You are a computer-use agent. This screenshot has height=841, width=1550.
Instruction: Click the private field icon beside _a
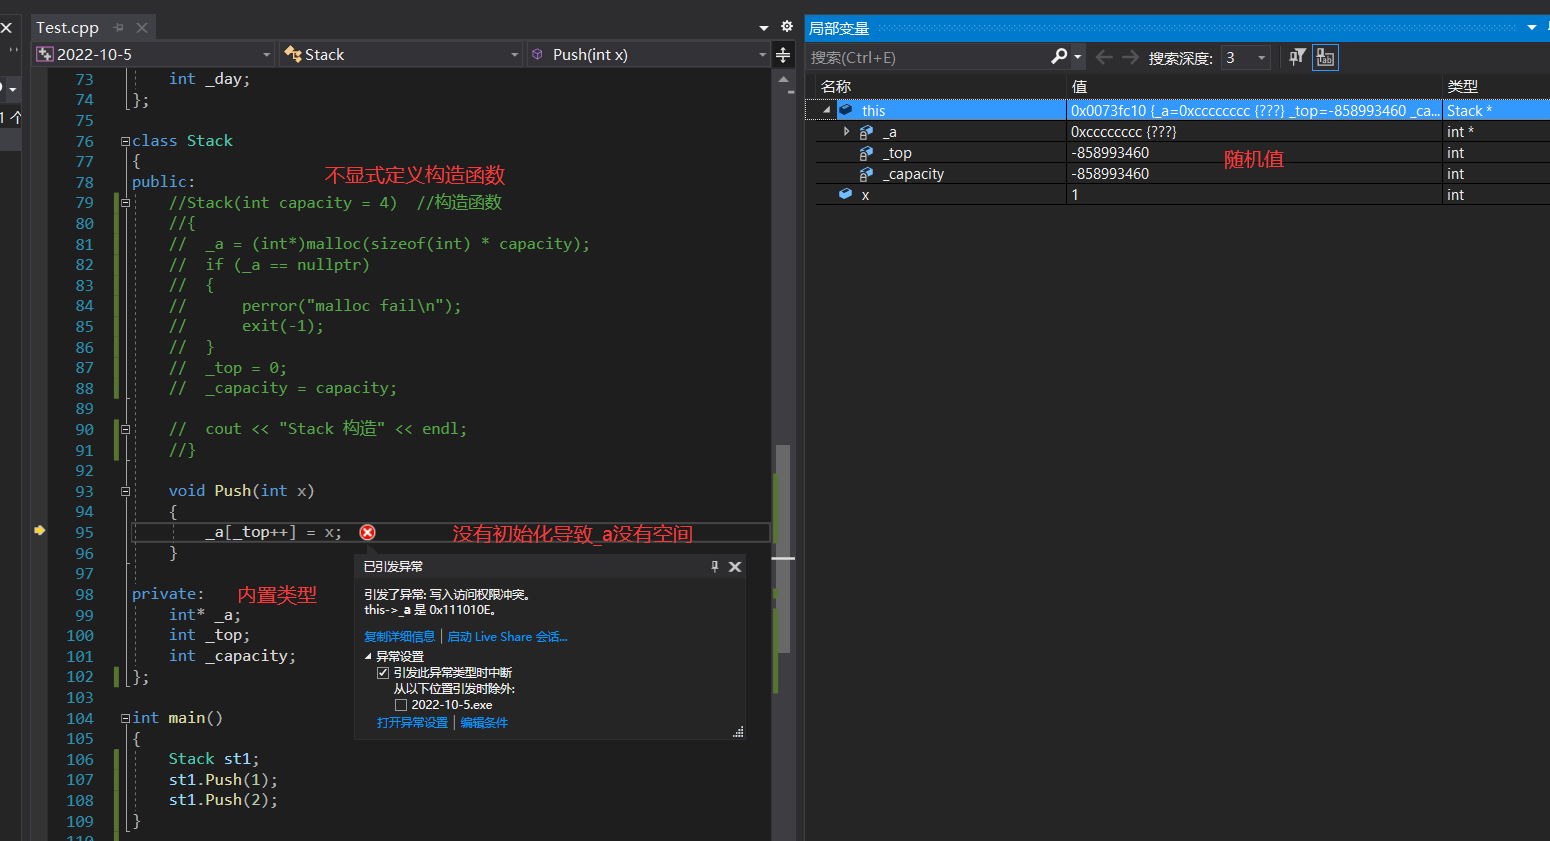point(867,132)
